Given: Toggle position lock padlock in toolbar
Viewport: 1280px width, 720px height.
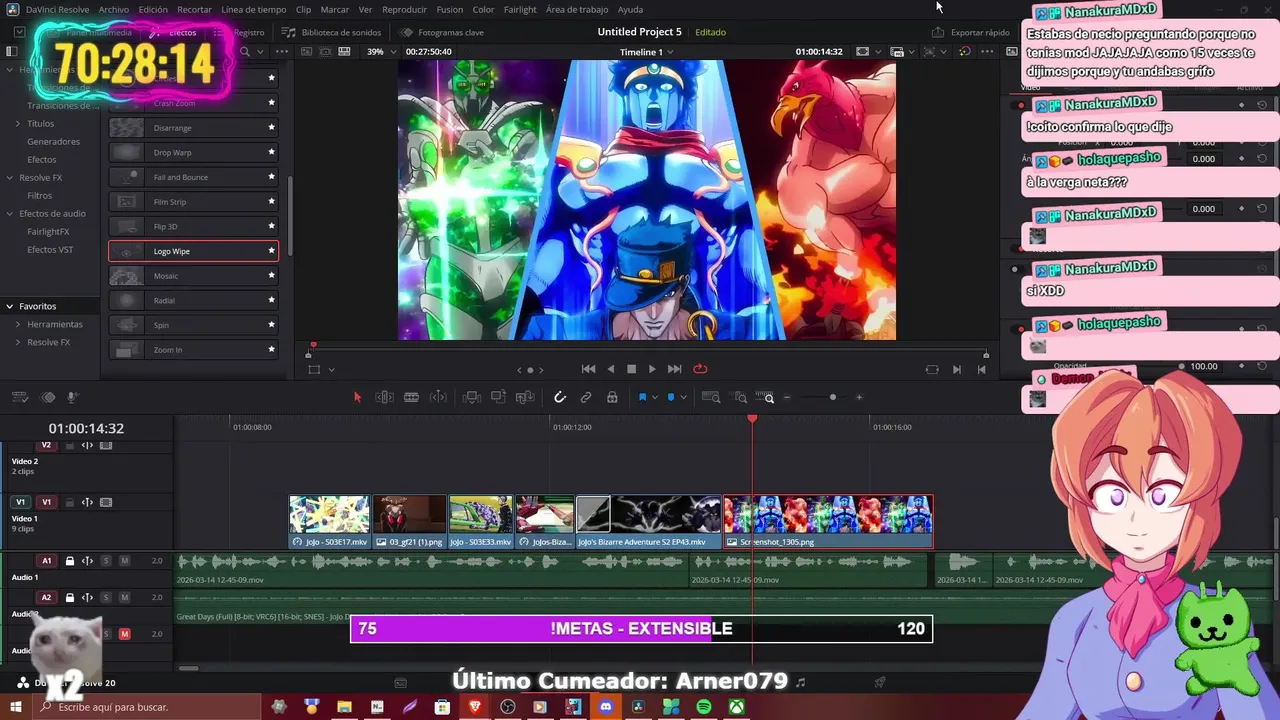Looking at the screenshot, I should pyautogui.click(x=612, y=397).
